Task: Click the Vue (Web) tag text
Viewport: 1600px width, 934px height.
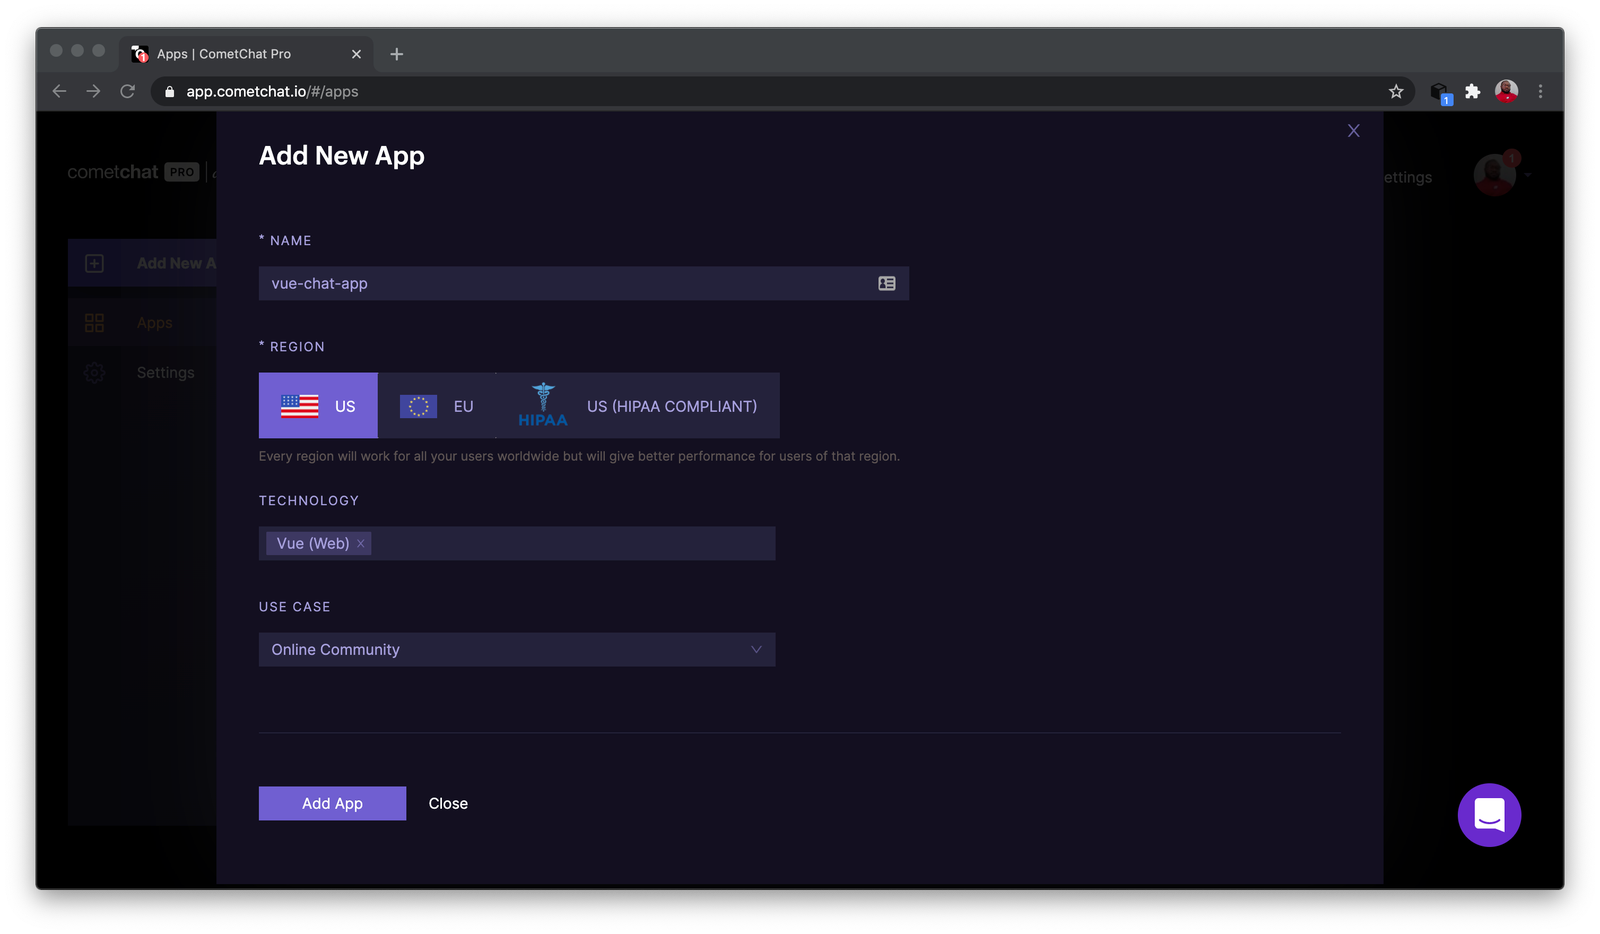Action: (x=313, y=543)
